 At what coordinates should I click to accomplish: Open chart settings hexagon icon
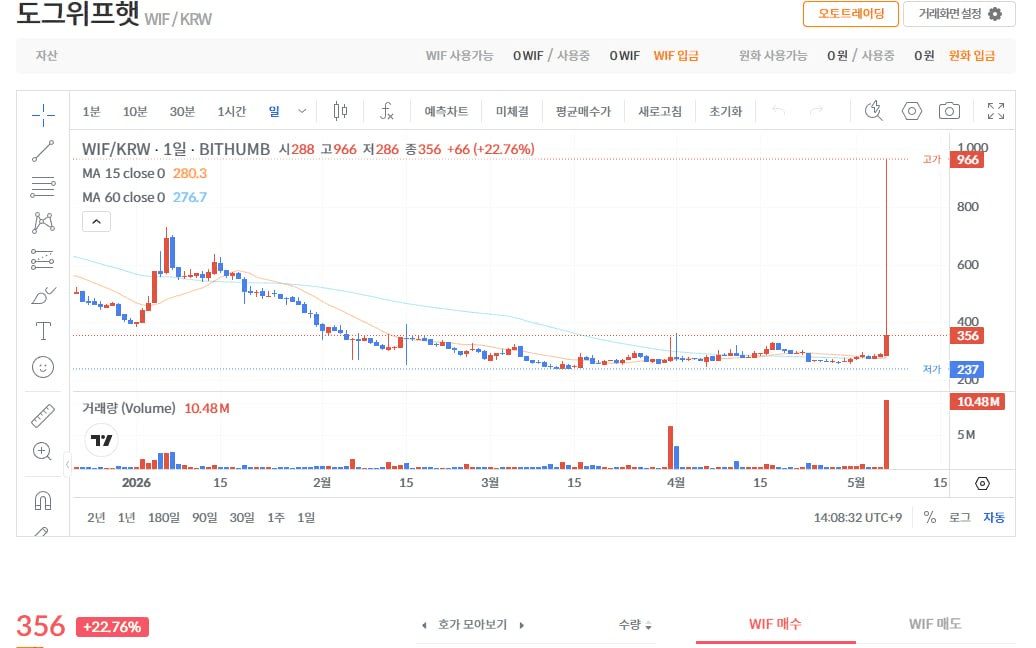[x=912, y=111]
